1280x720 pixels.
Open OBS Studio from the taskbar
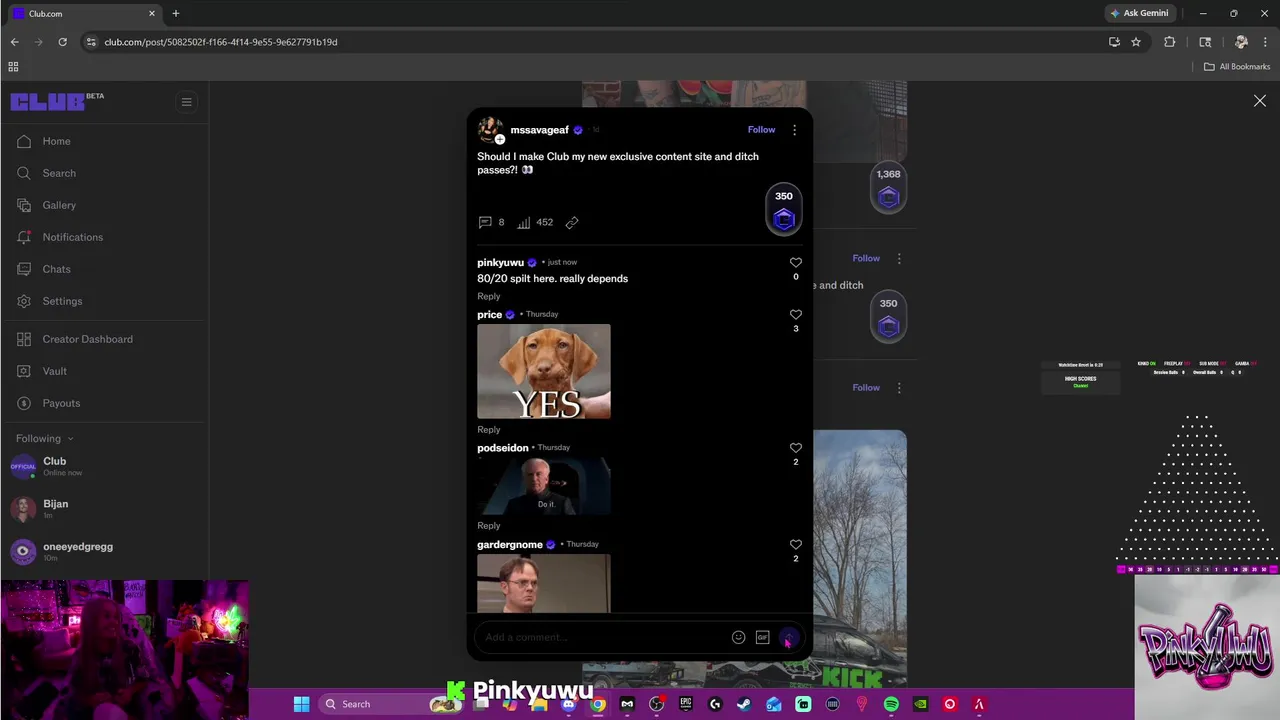tap(656, 704)
